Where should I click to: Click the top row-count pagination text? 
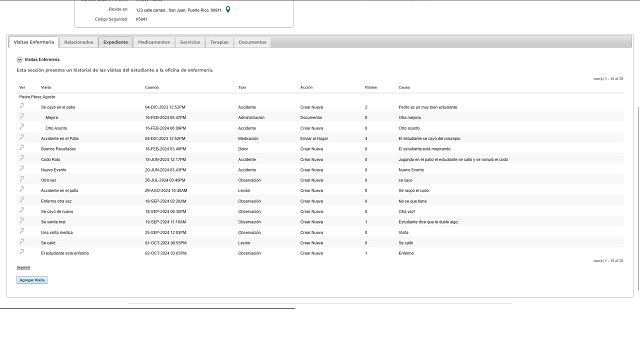tap(608, 79)
